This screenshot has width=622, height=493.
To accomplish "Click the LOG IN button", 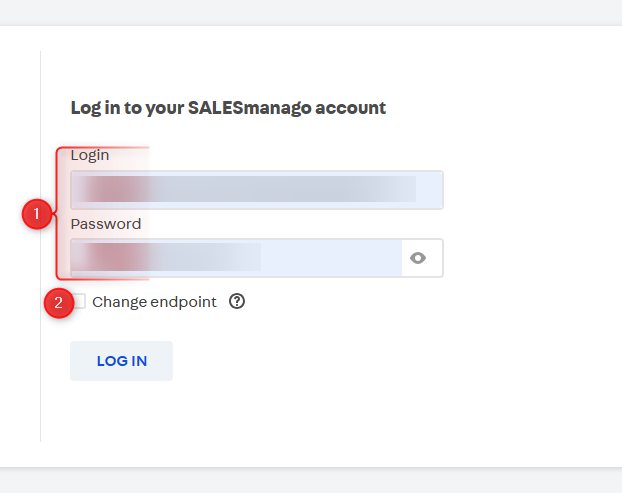I will (121, 361).
